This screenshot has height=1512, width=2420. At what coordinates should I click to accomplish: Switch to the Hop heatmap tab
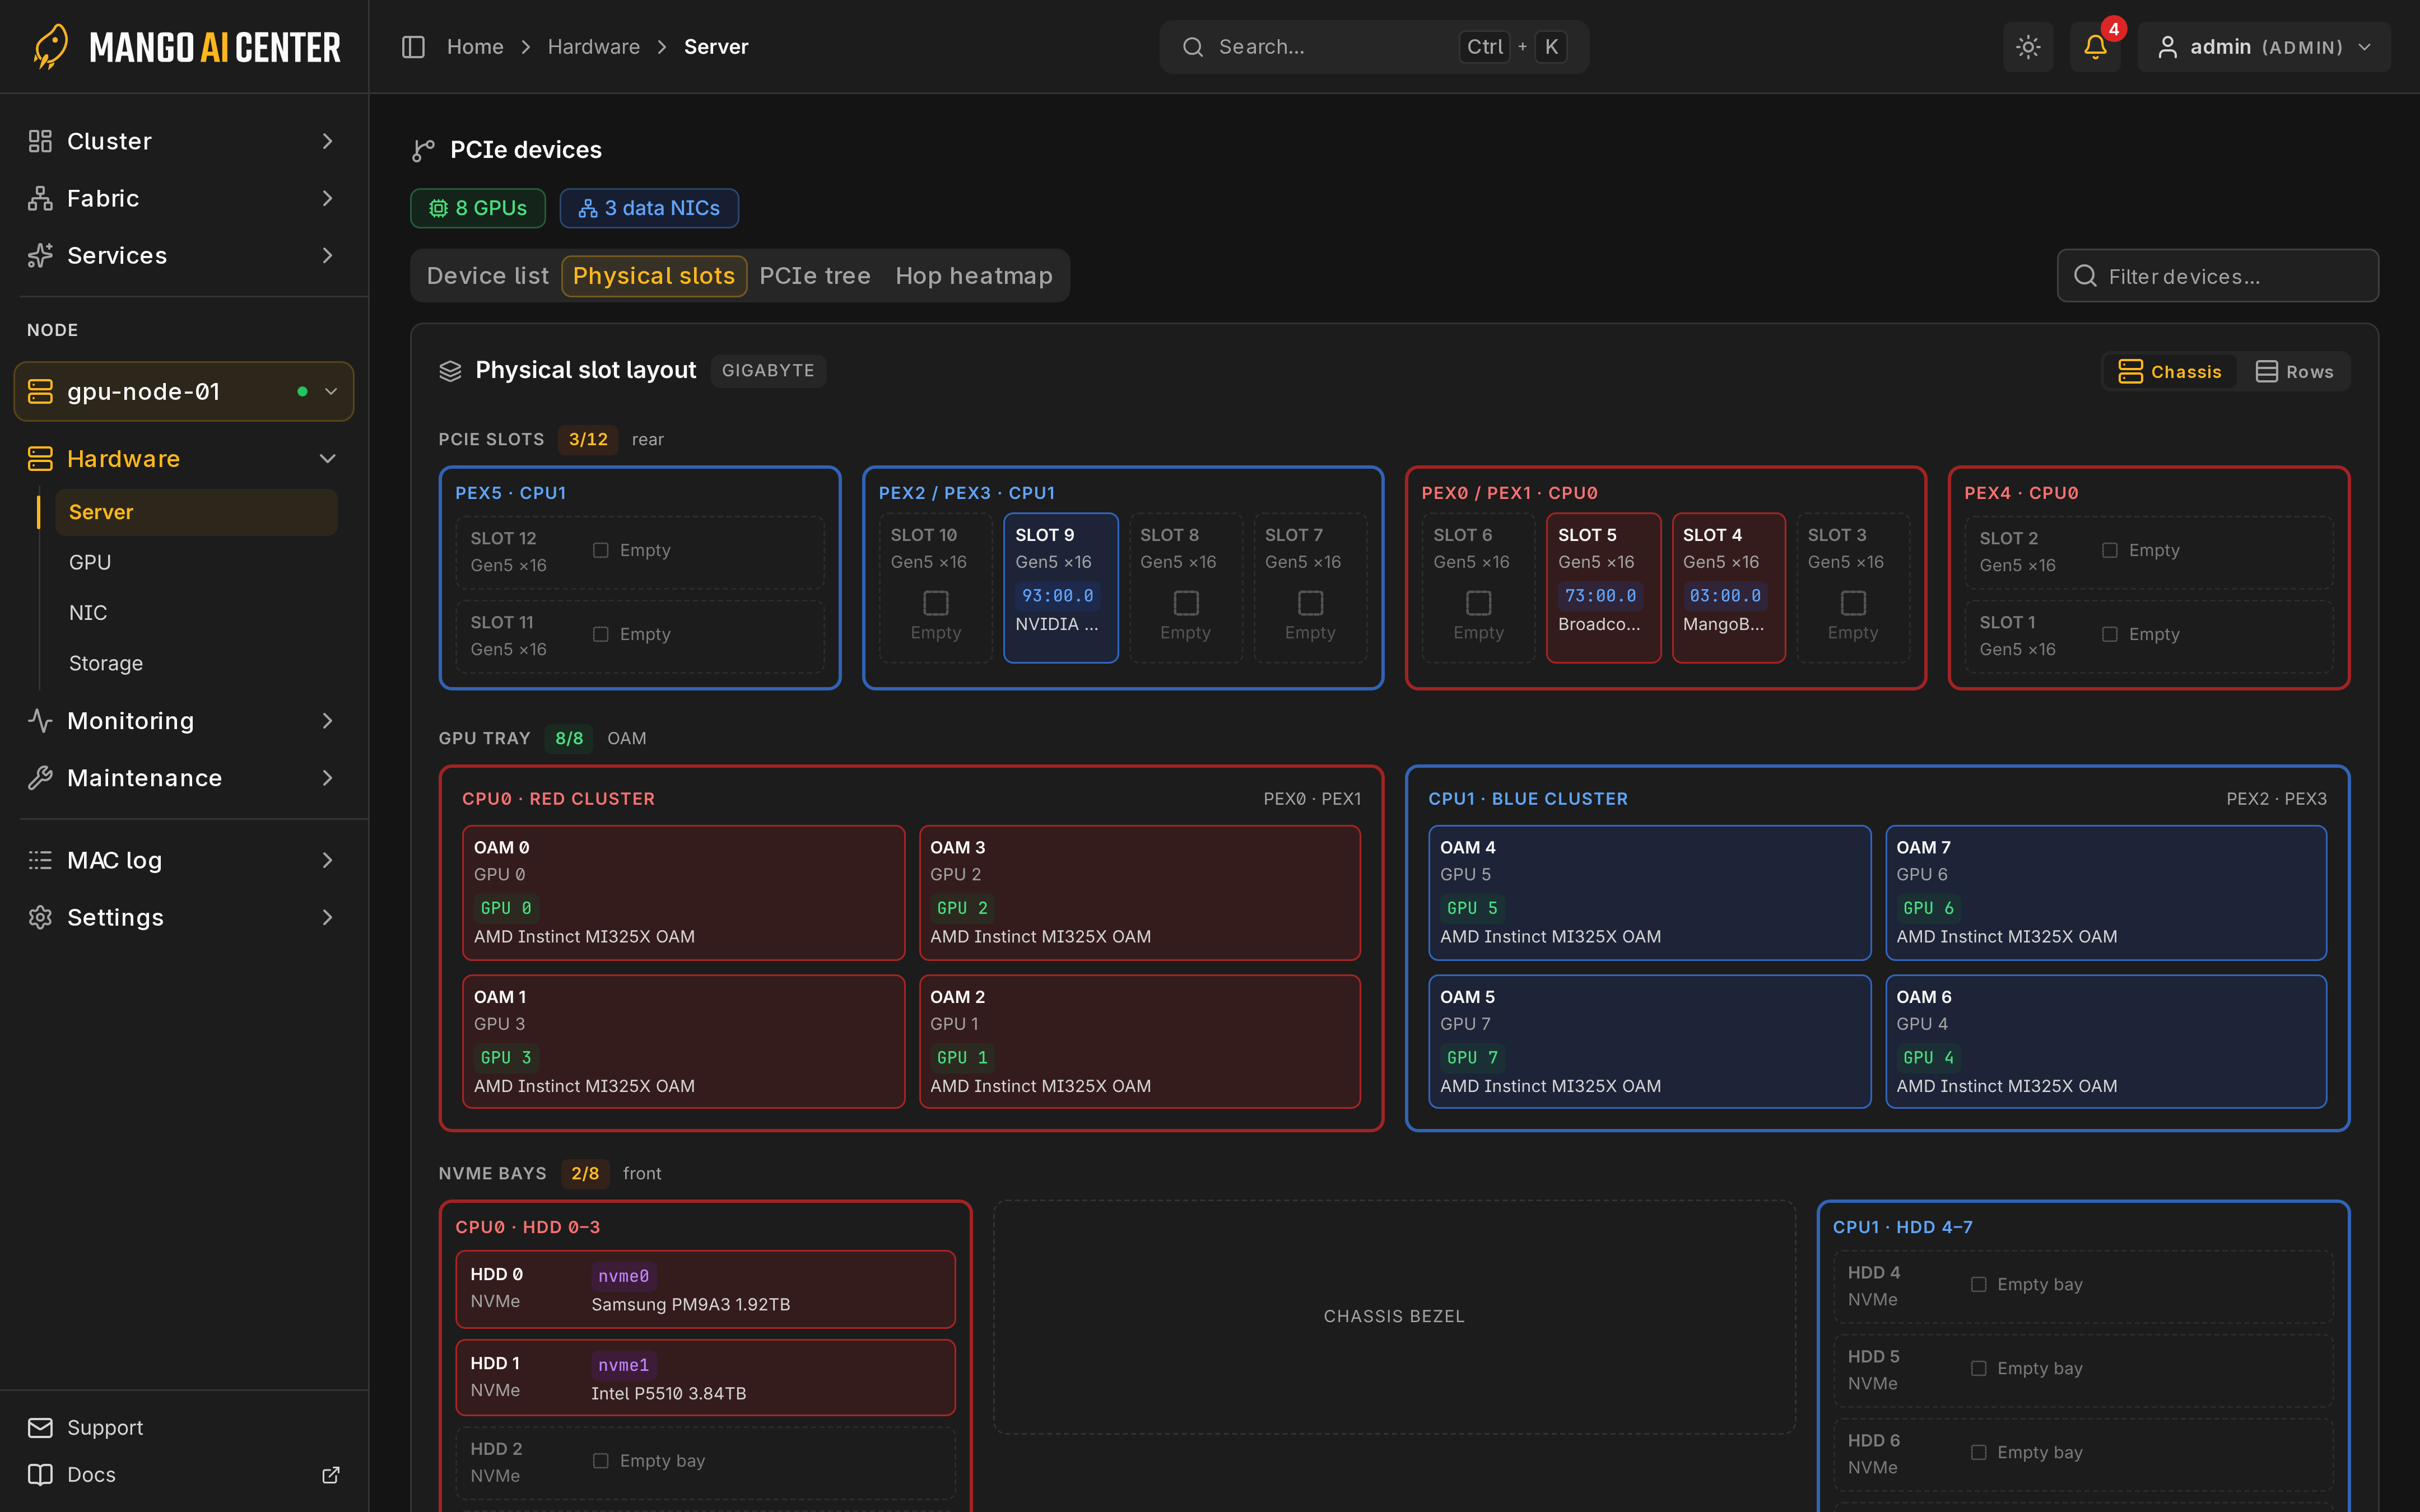[974, 276]
